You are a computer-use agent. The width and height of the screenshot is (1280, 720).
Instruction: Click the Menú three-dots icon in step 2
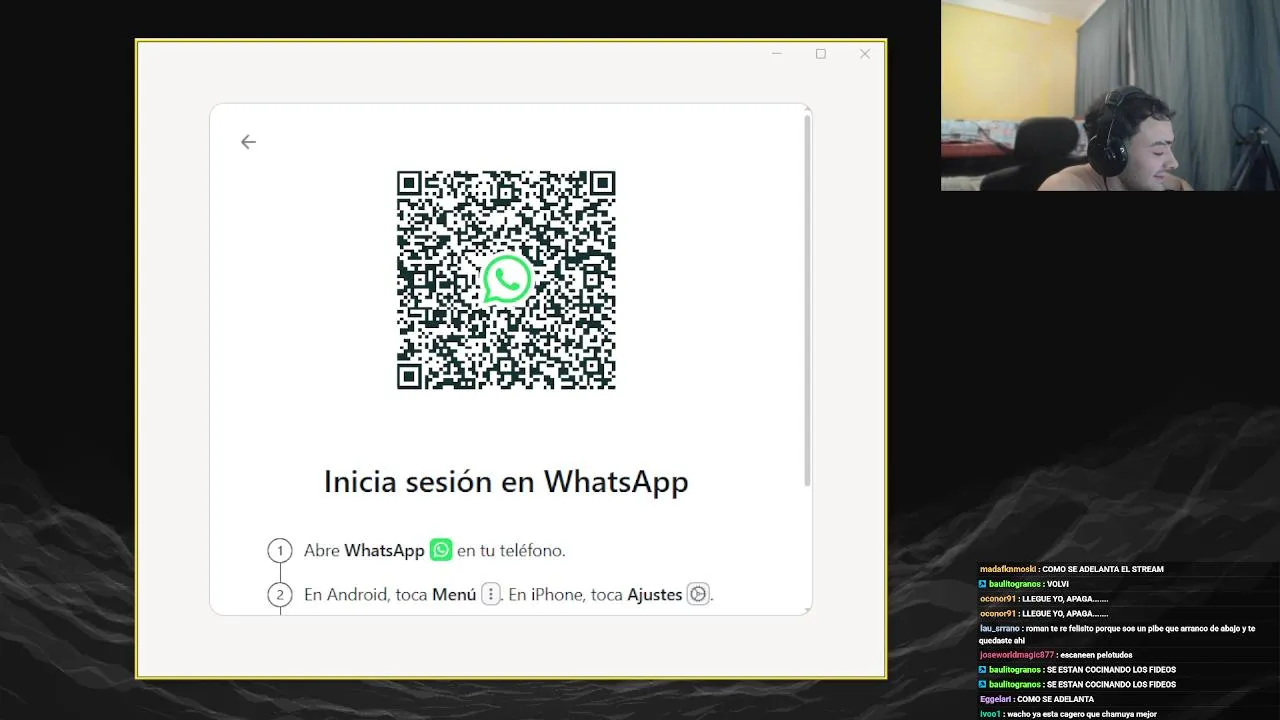pos(490,594)
